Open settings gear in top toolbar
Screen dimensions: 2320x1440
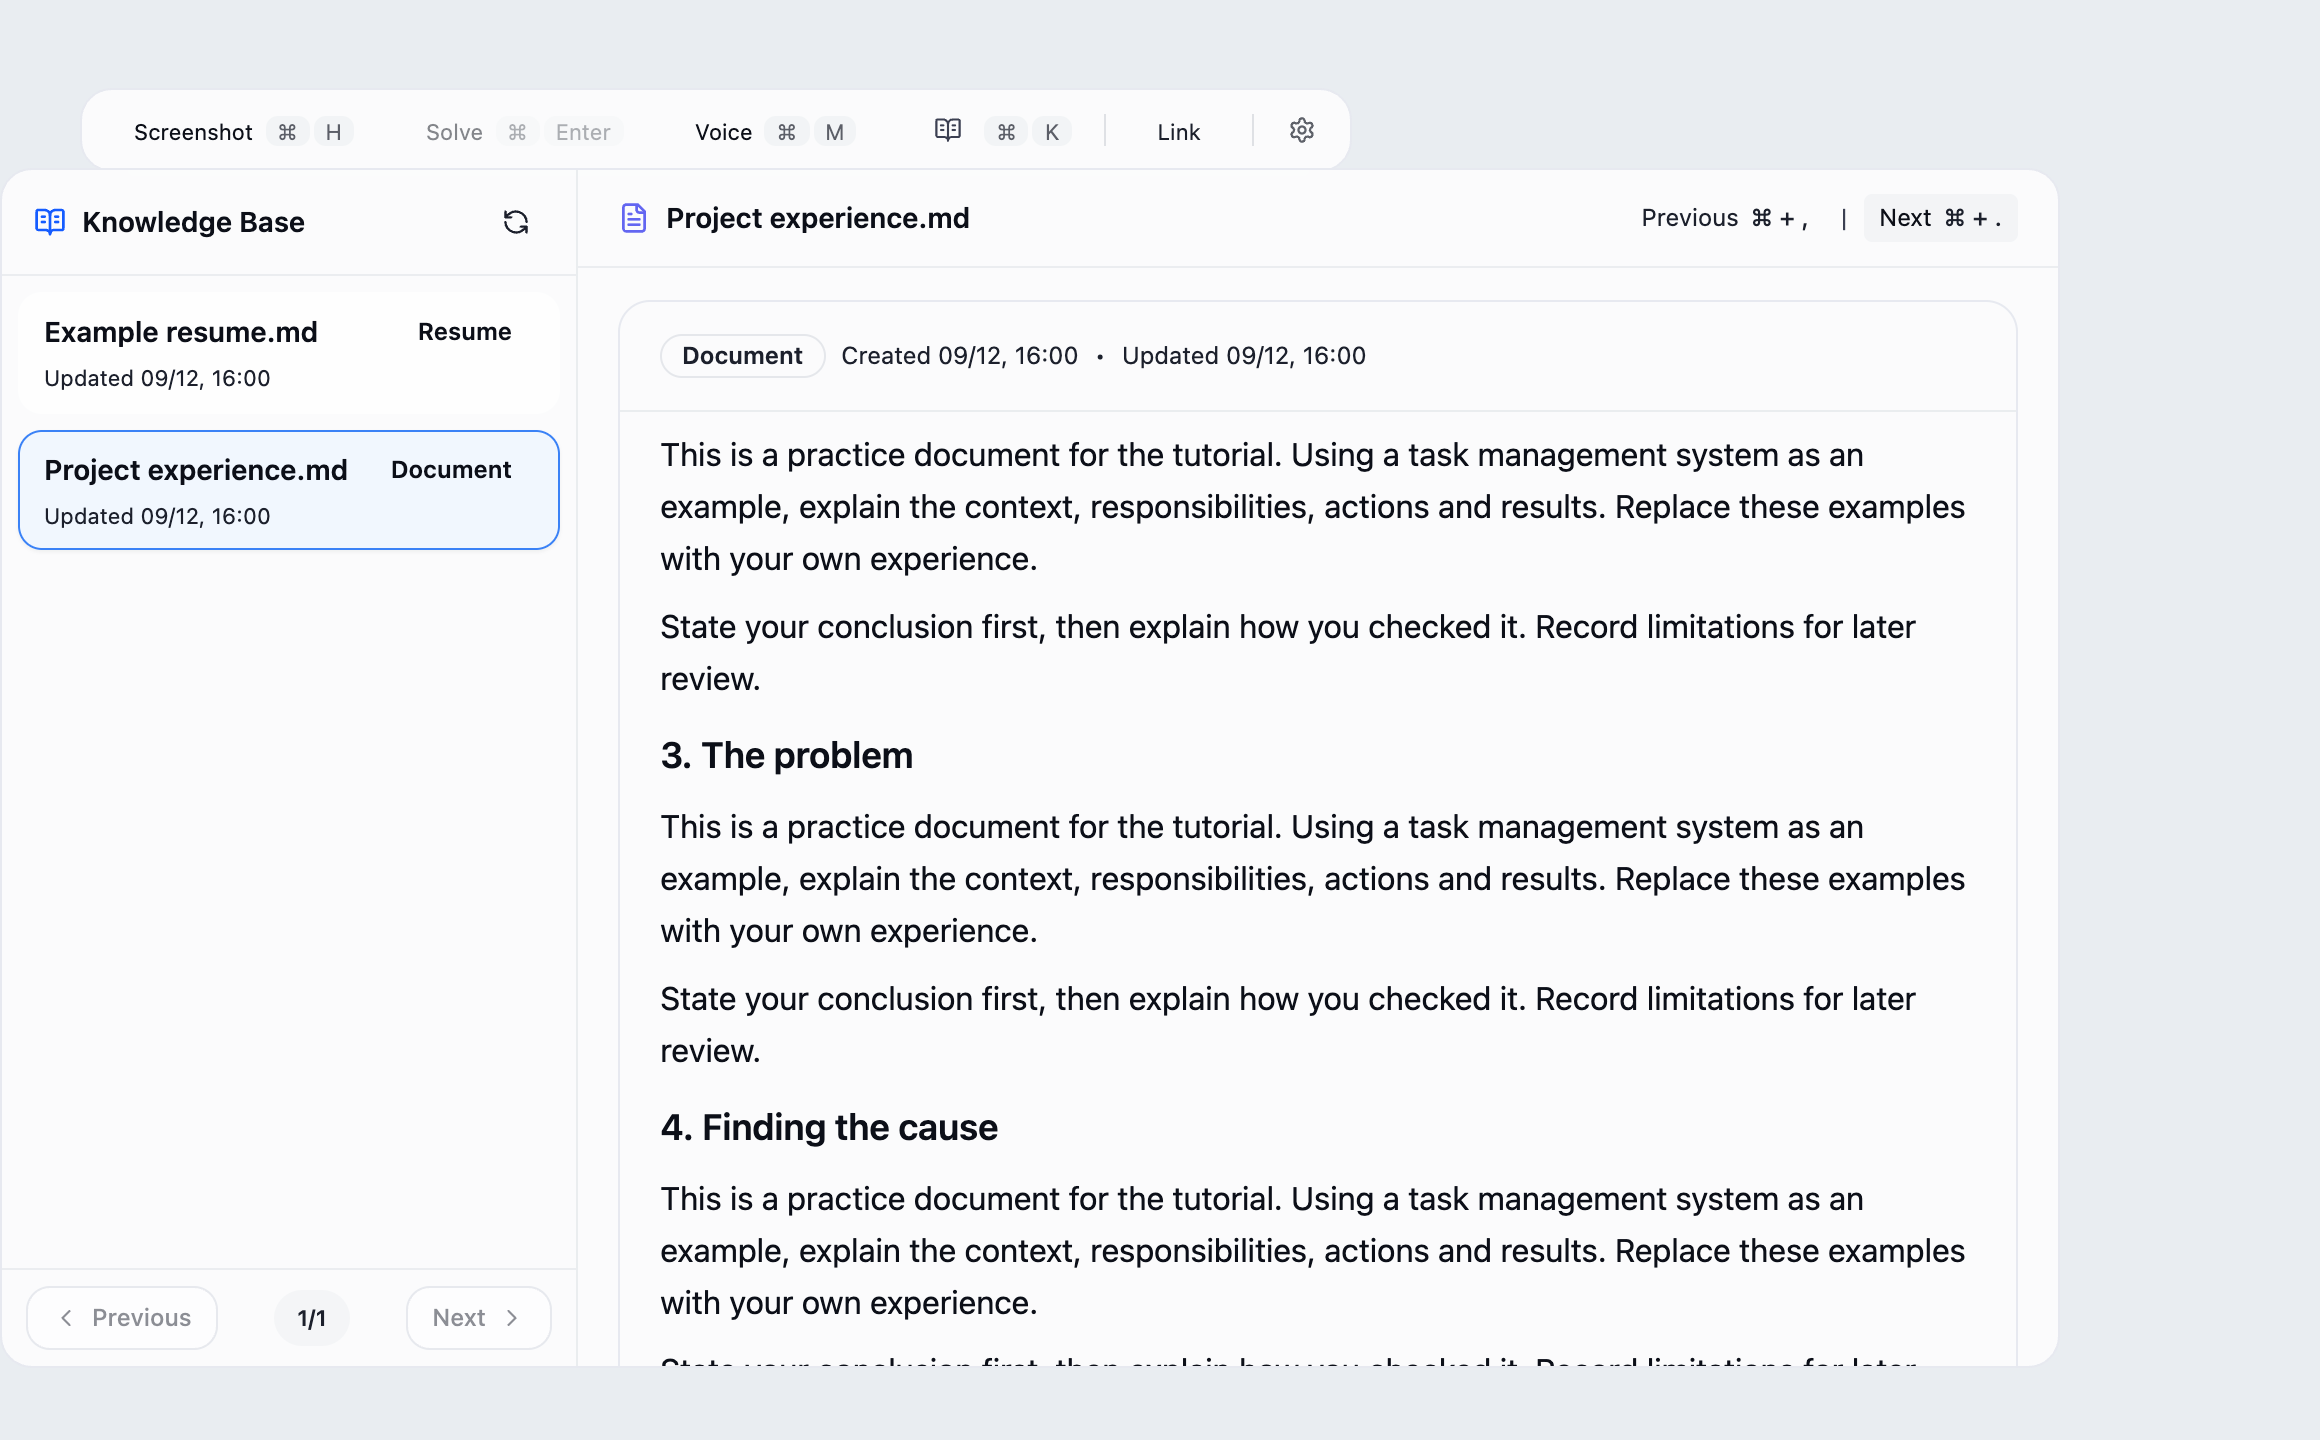click(1301, 131)
